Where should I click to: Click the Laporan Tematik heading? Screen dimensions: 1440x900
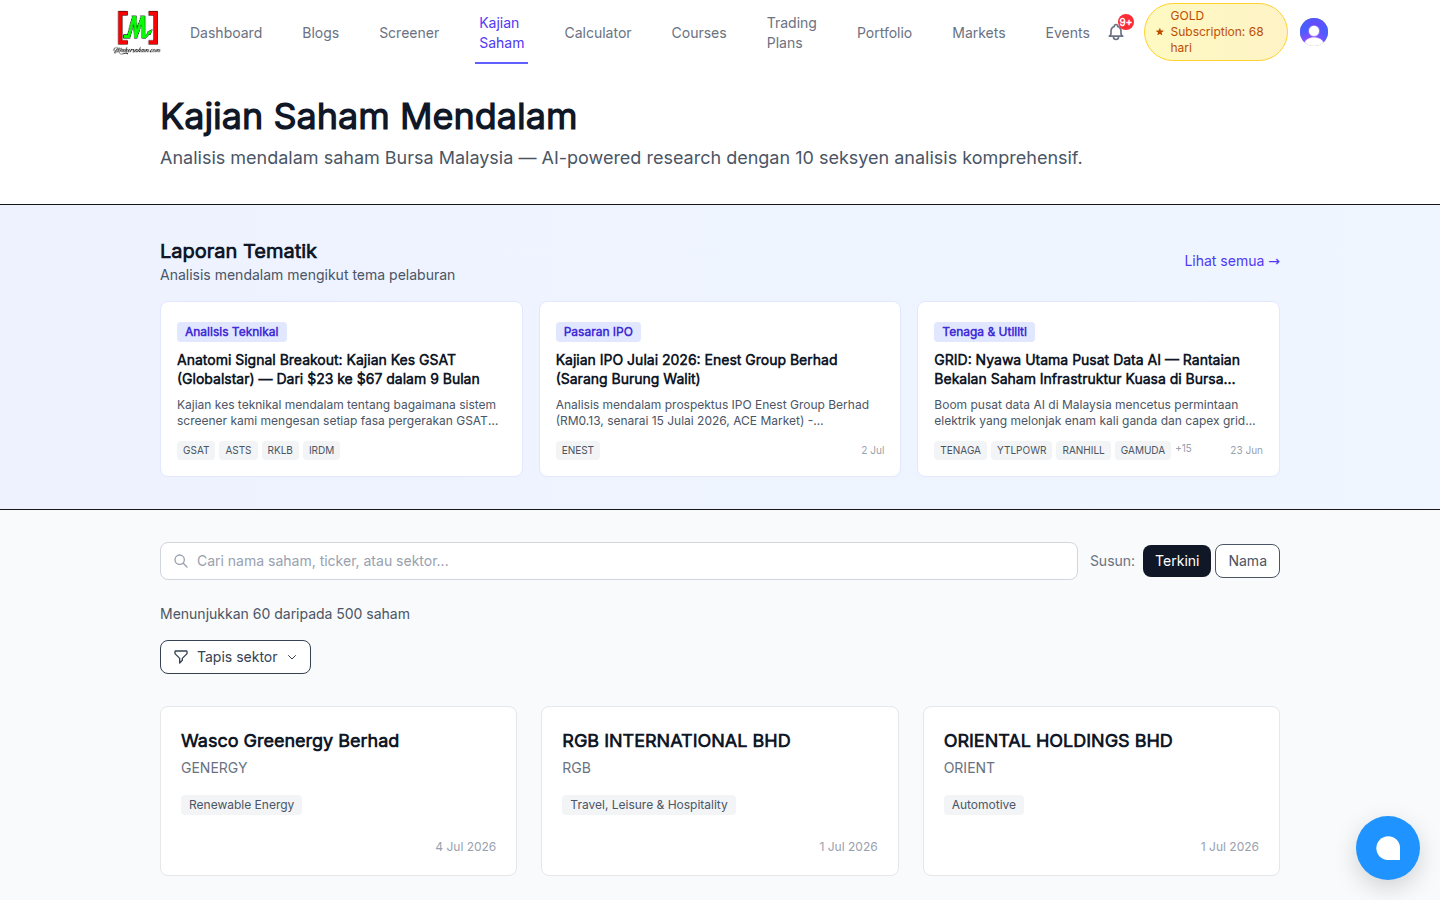pos(238,251)
